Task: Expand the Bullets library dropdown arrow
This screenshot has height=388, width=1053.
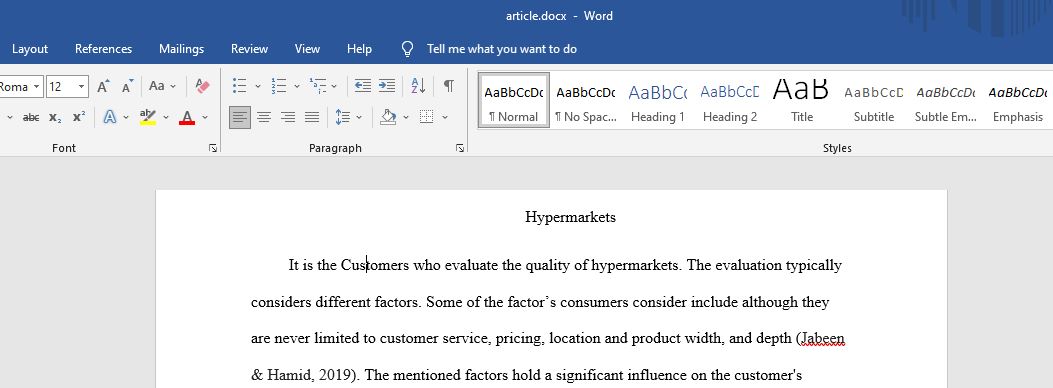Action: [258, 87]
